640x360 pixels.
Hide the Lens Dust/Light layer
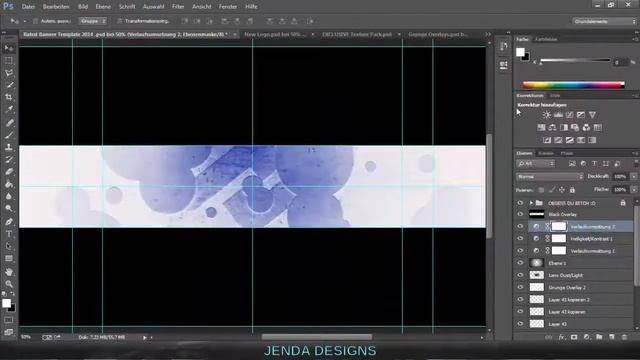coord(520,276)
